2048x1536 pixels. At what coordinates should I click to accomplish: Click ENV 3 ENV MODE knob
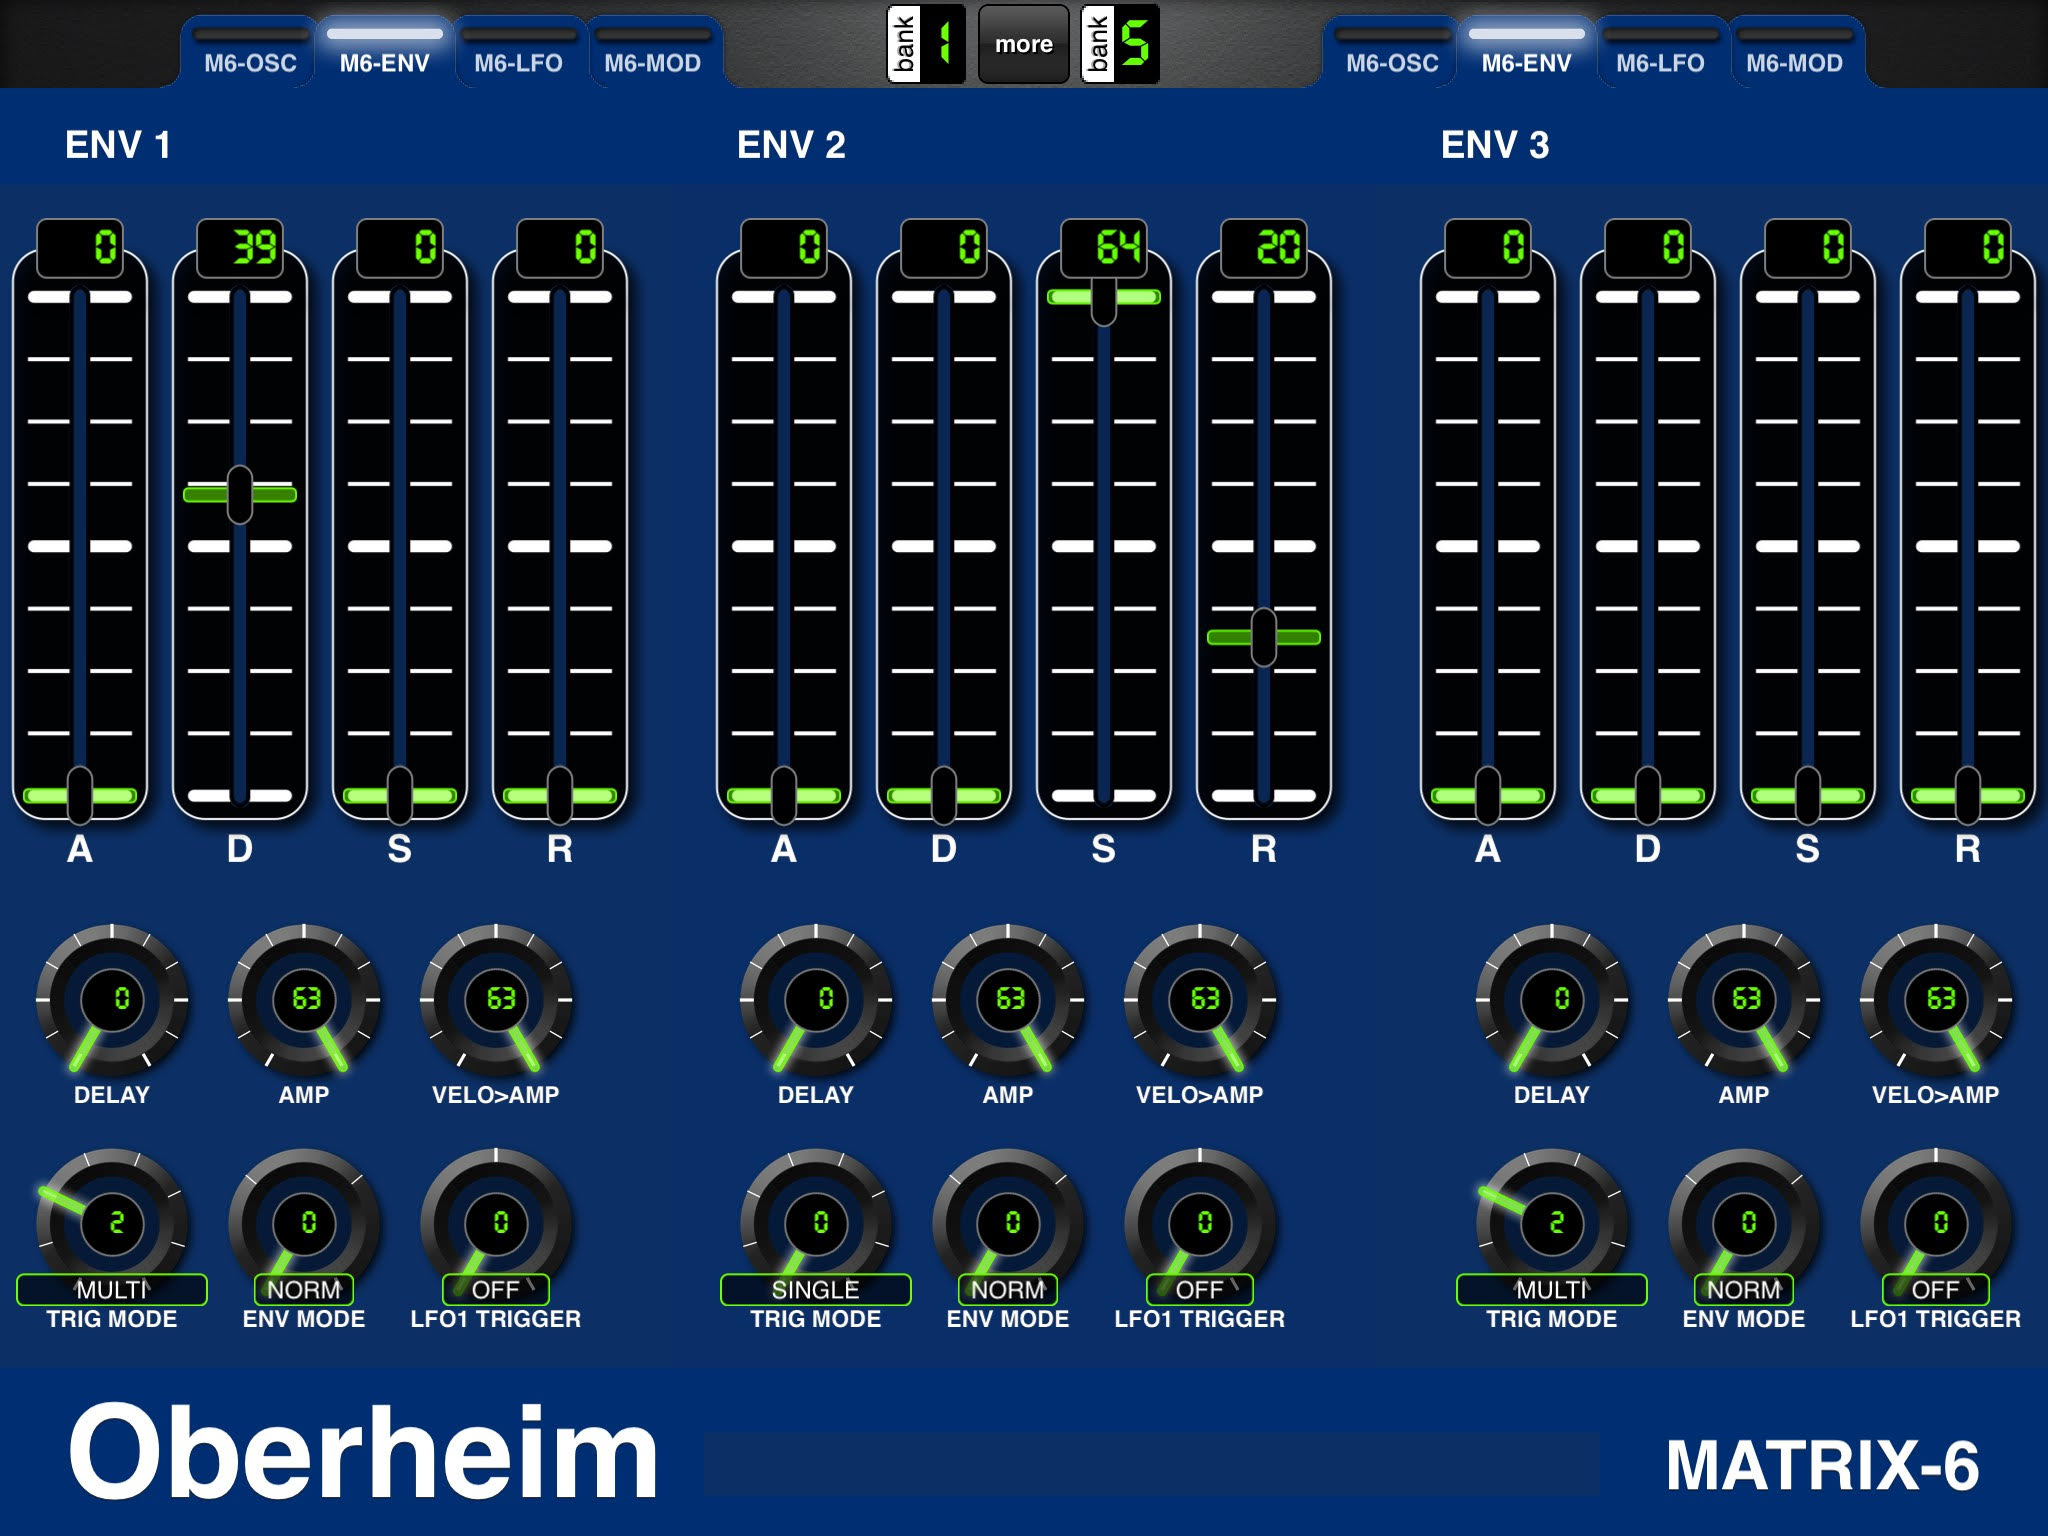[x=1744, y=1222]
